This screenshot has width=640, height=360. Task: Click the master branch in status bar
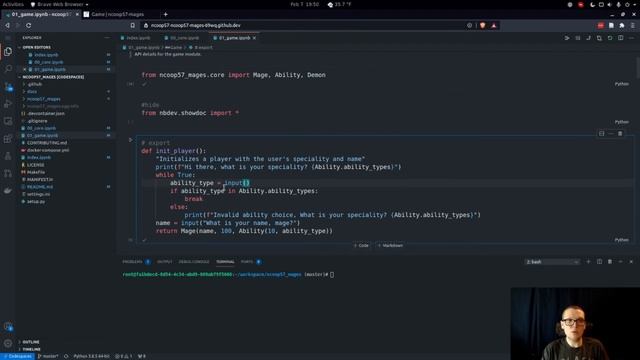[x=48, y=356]
